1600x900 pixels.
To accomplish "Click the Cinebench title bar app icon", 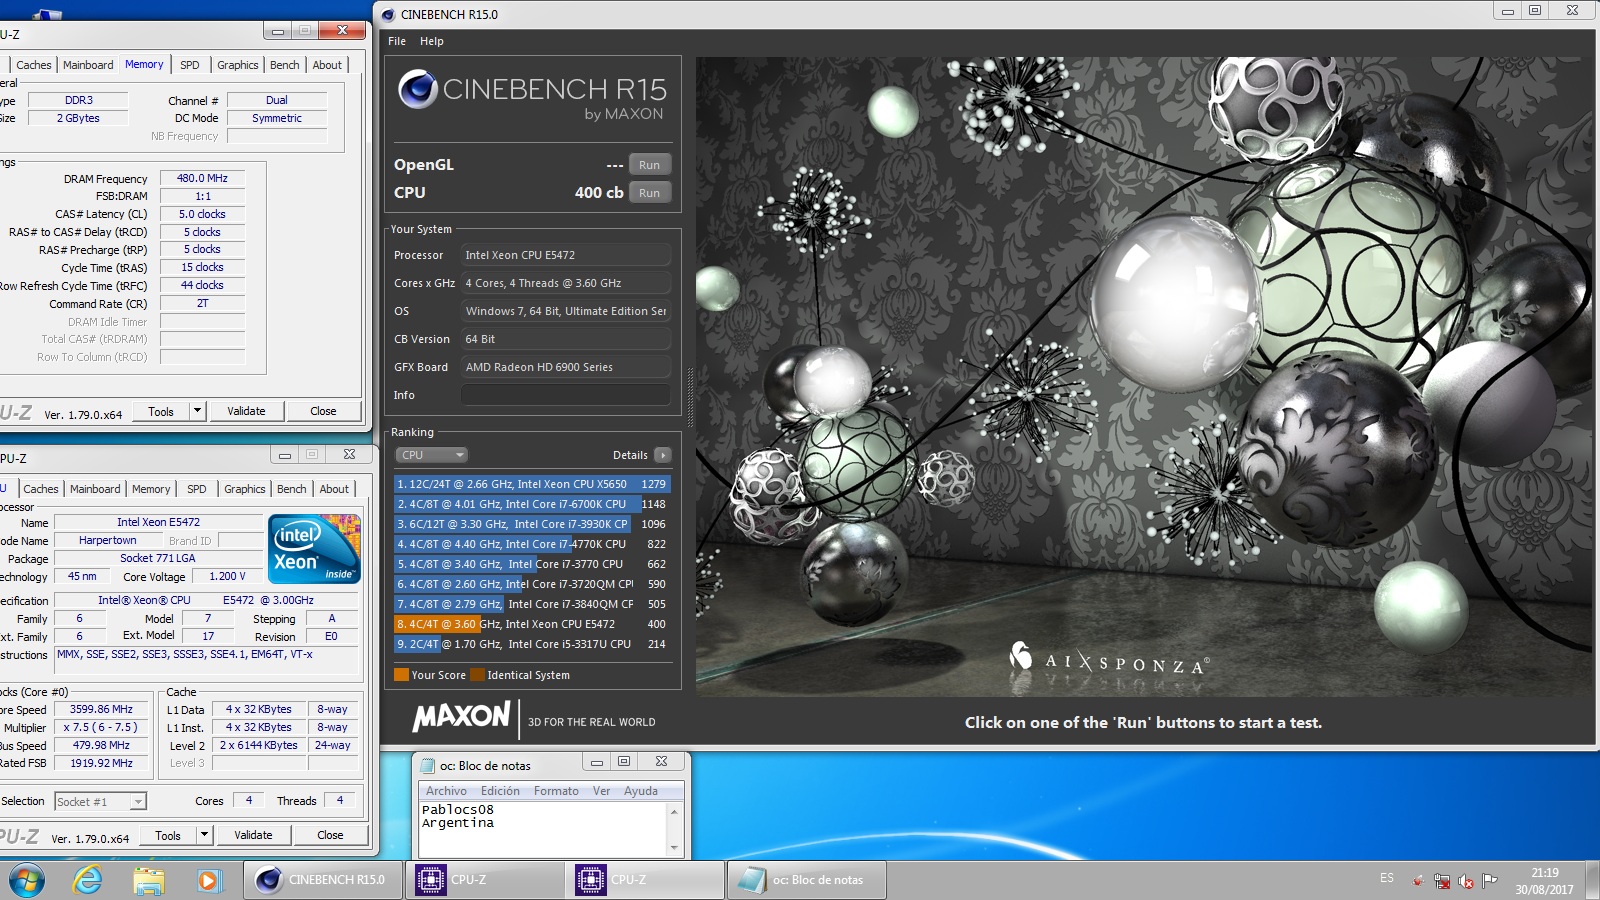I will coord(388,14).
